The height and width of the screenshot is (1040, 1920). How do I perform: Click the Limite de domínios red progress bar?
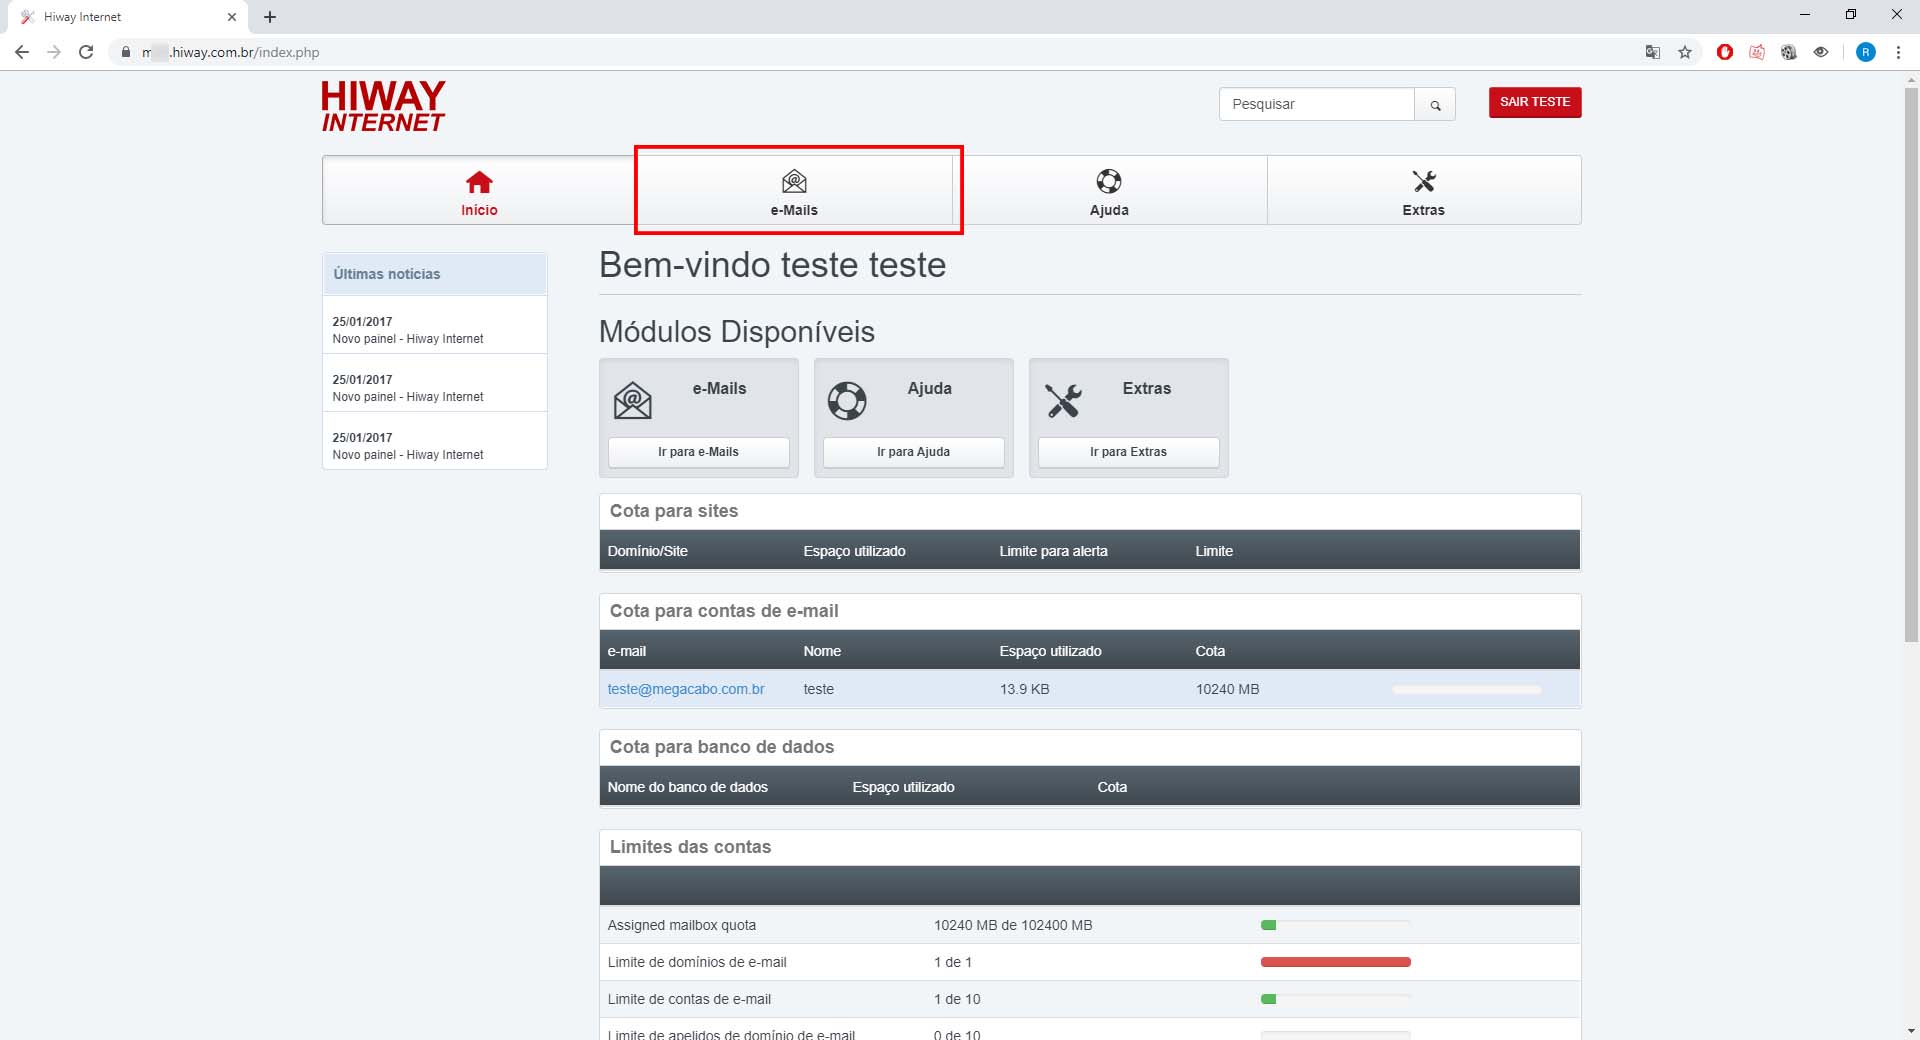click(1336, 962)
